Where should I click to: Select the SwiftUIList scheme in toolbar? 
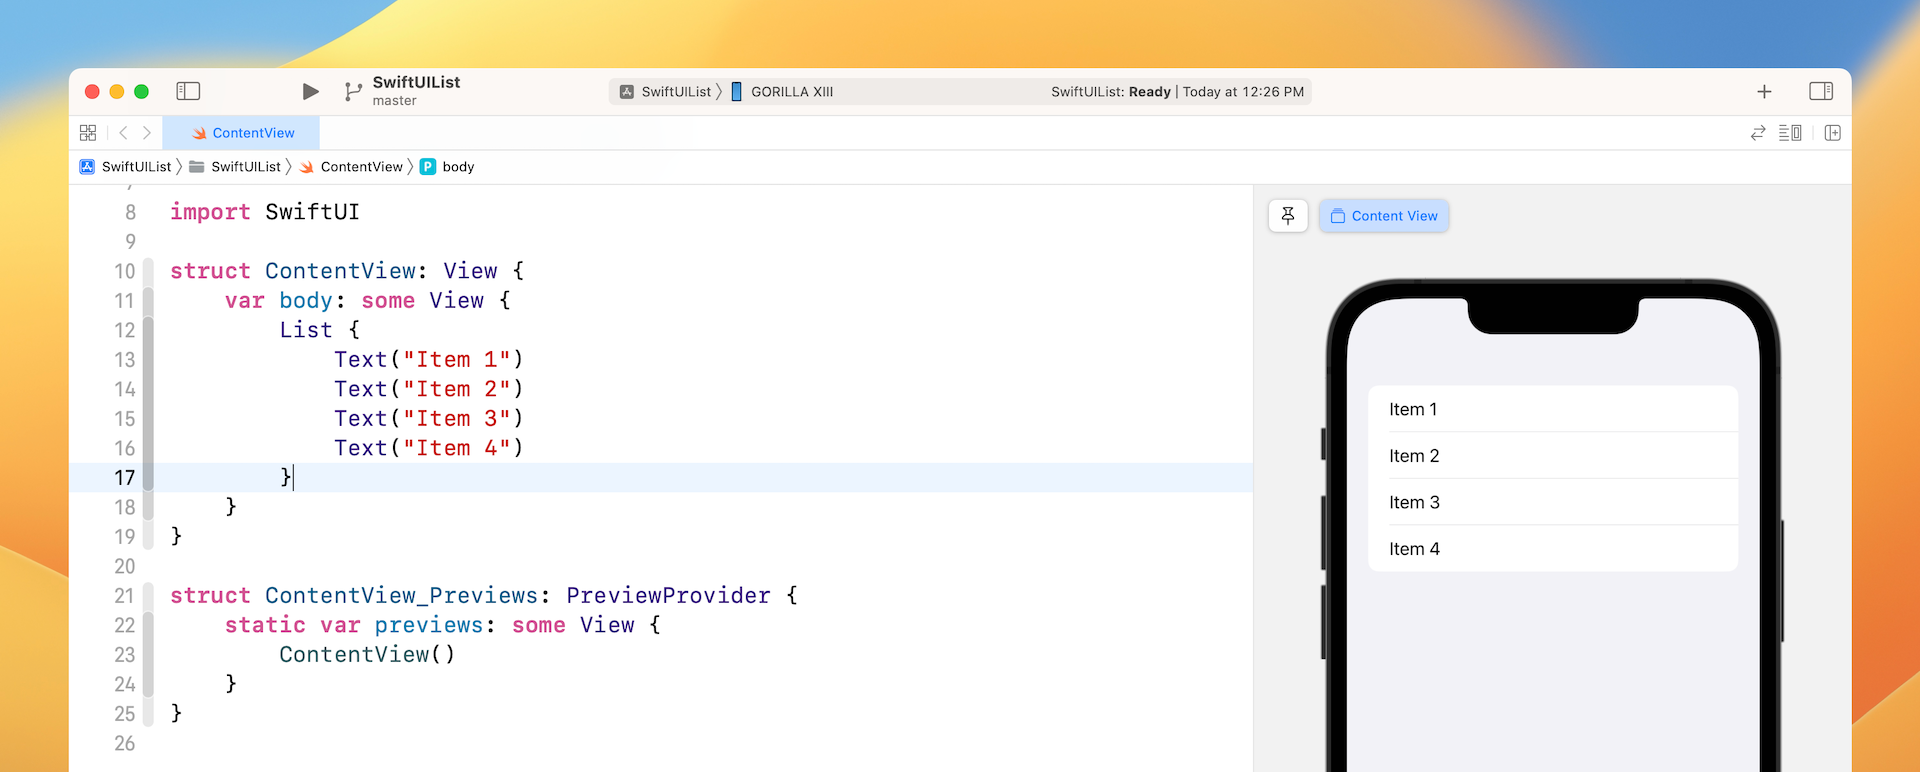666,91
